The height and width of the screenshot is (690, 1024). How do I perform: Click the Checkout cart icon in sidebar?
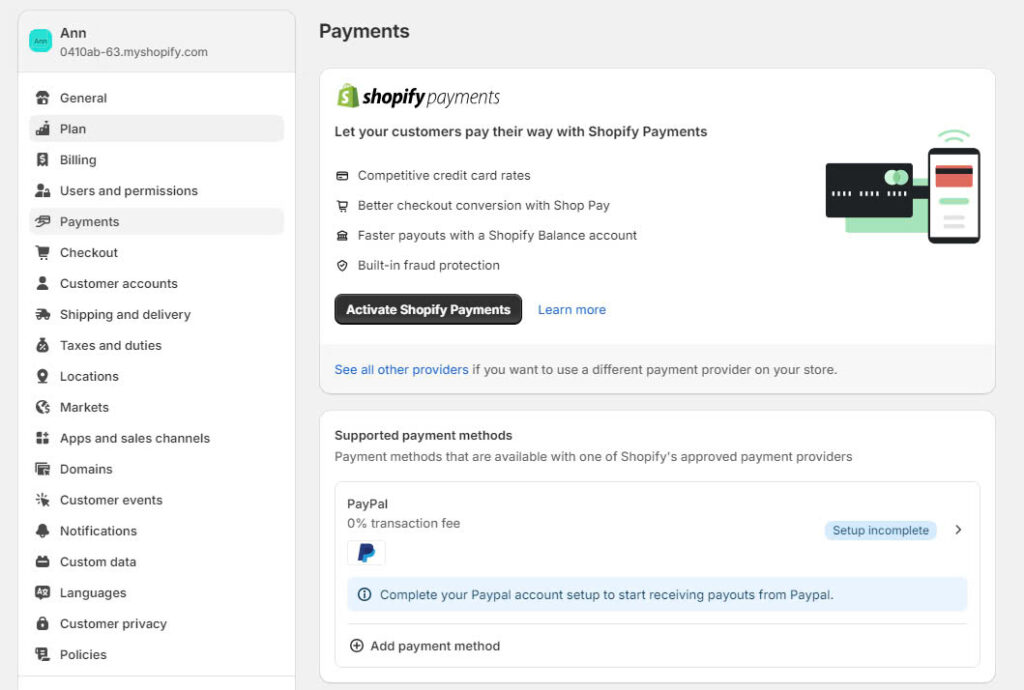tap(42, 253)
